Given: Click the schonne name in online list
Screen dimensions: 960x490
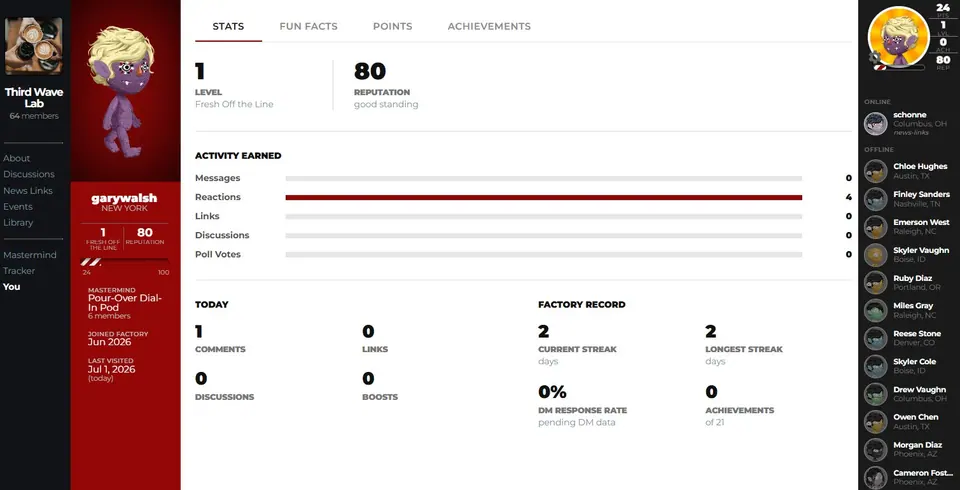Looking at the screenshot, I should pos(910,115).
